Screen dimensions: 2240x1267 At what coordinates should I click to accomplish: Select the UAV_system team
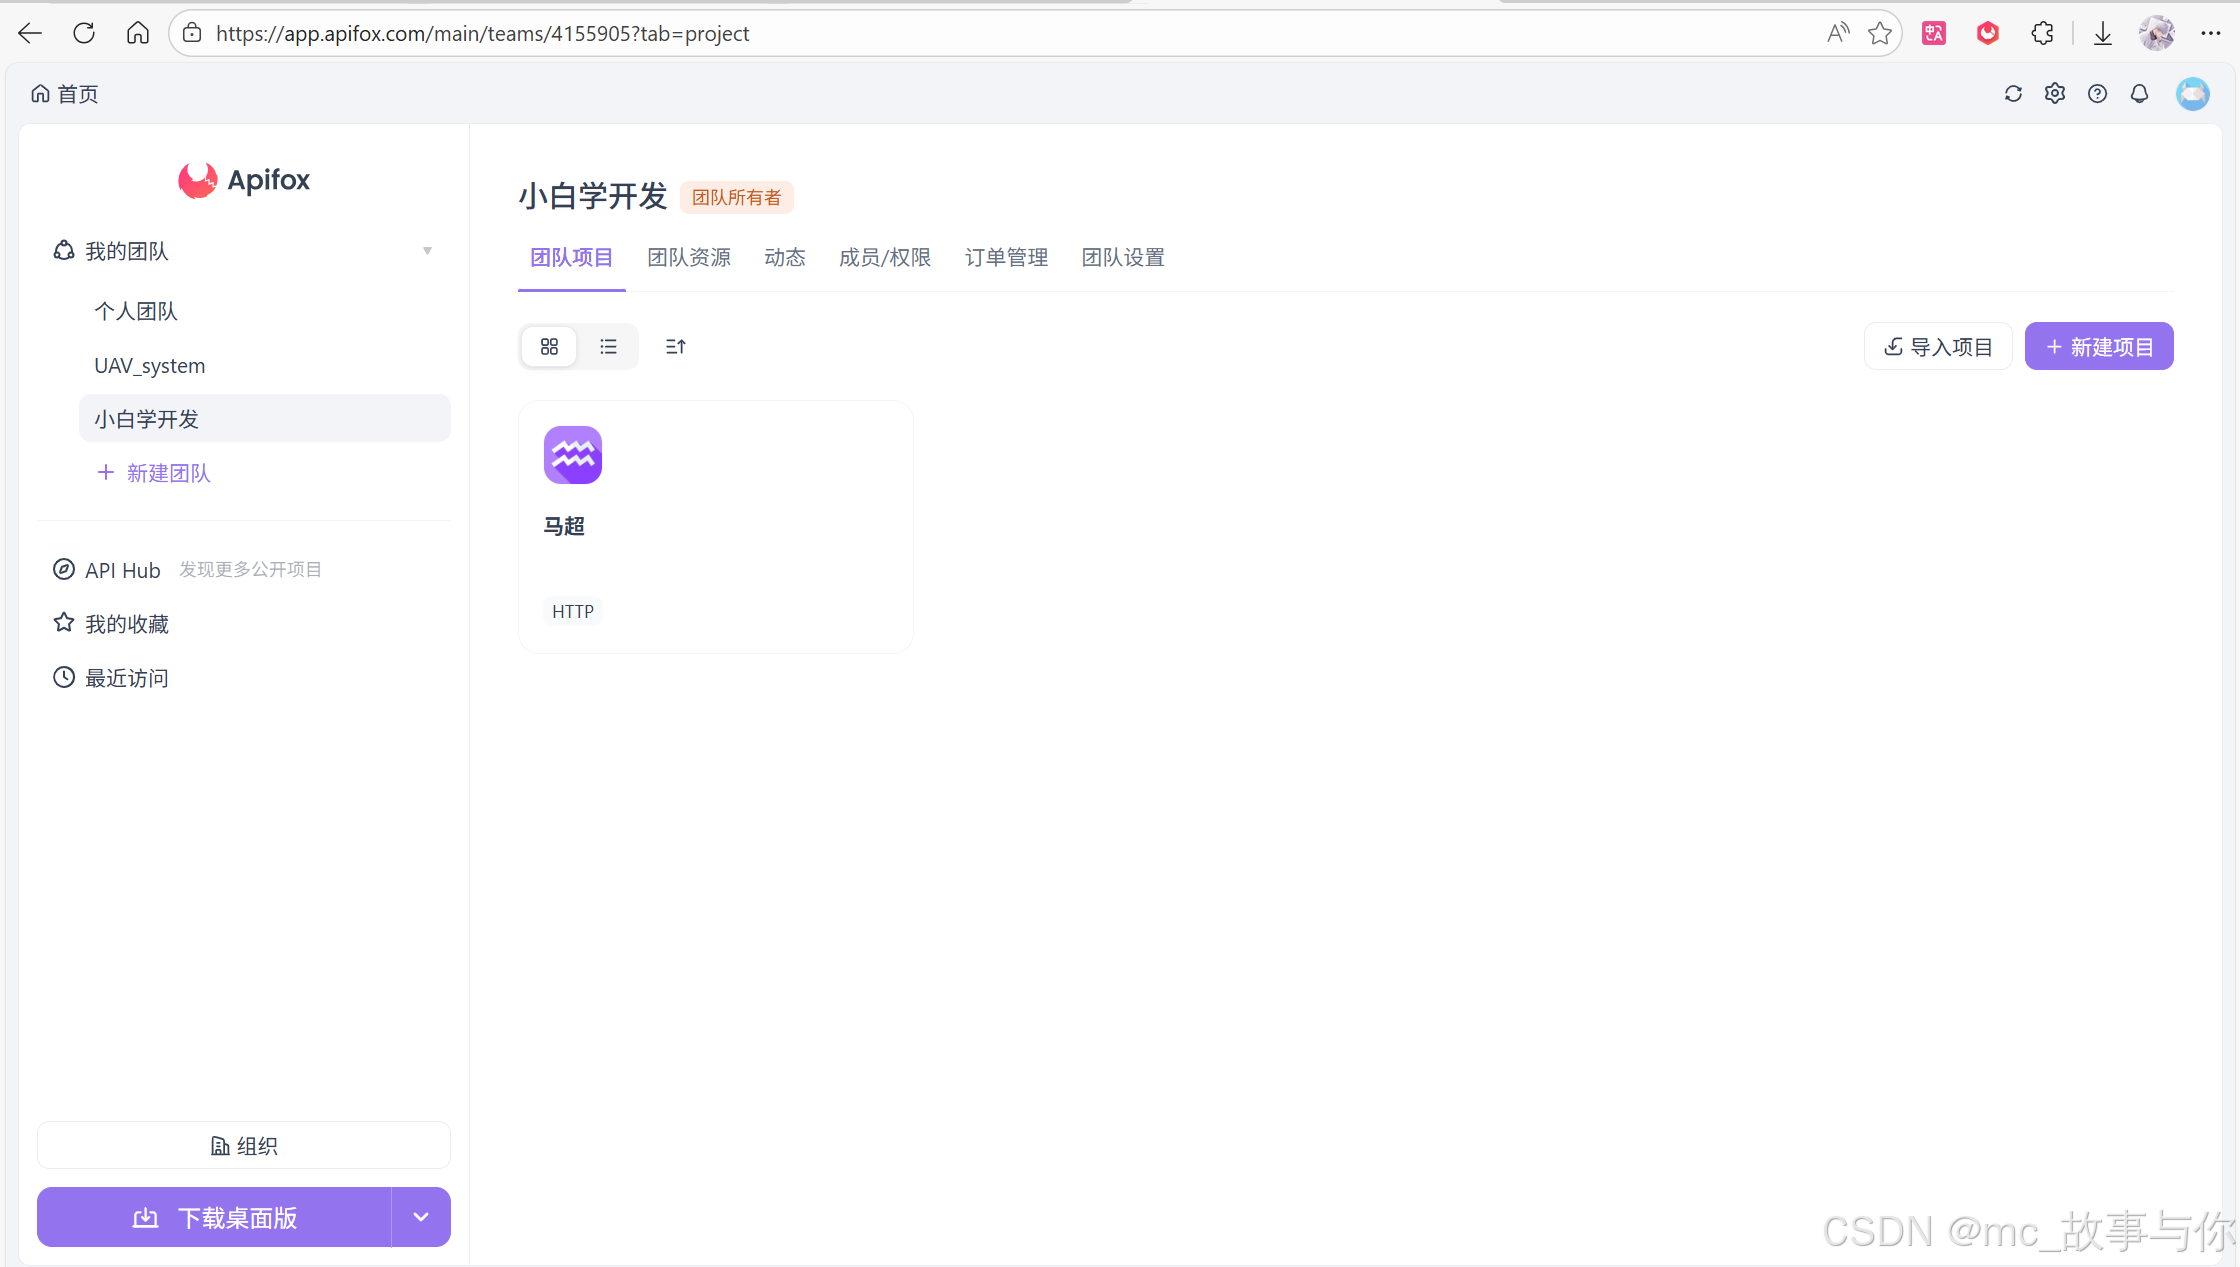pos(150,366)
